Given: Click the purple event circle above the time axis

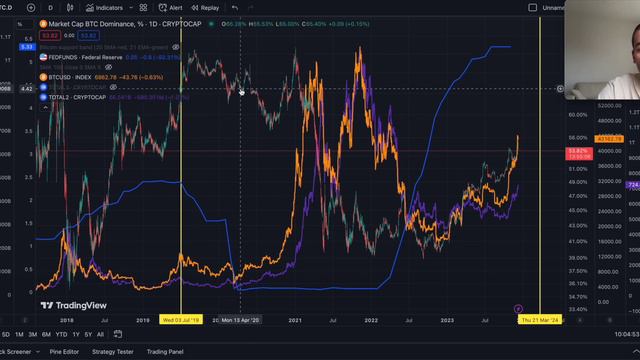Looking at the screenshot, I should pyautogui.click(x=518, y=309).
